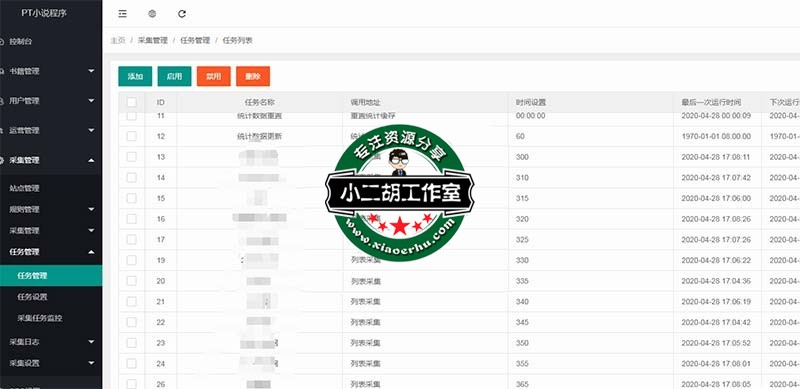Screen dimensions: 800x389
Task: Open the 任务设置 menu item
Action: pyautogui.click(x=32, y=297)
